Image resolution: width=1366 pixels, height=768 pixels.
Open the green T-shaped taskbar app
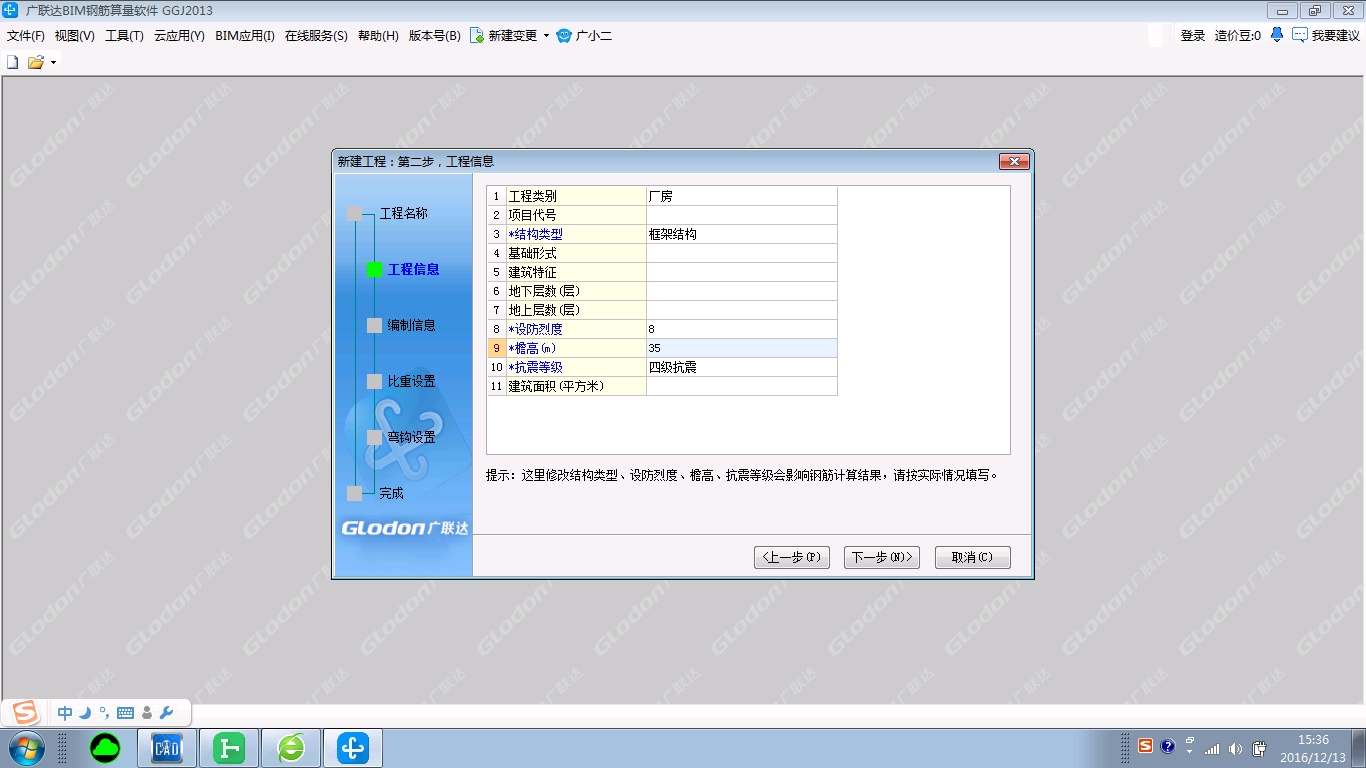229,747
